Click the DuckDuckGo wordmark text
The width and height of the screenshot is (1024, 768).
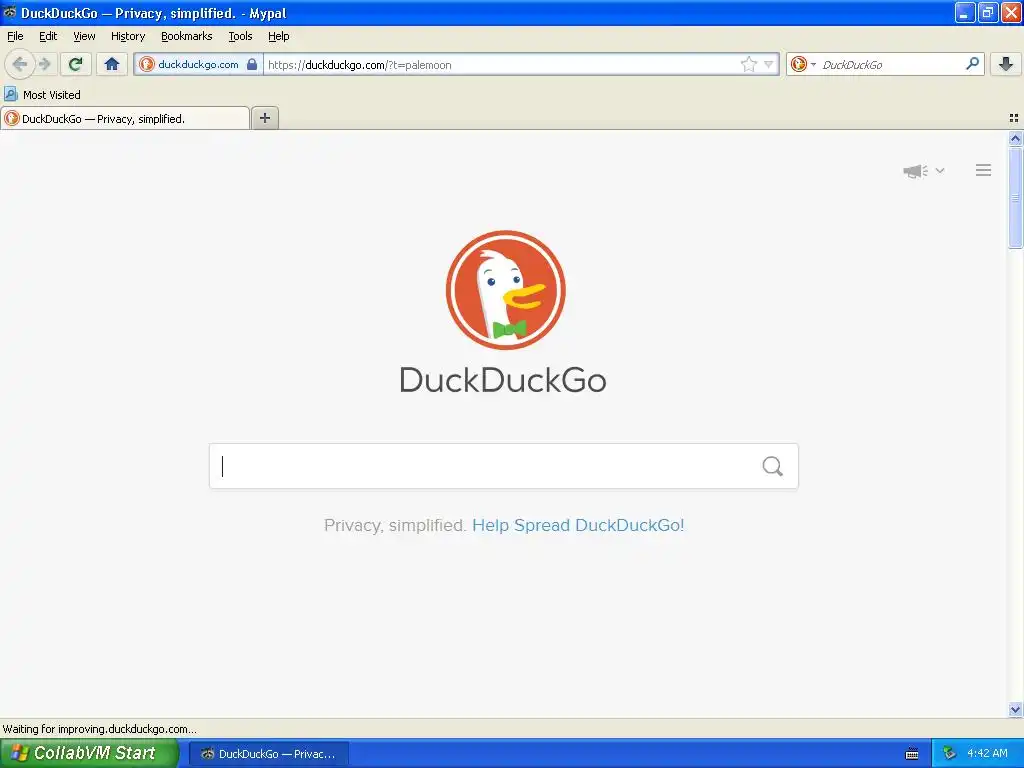[x=503, y=379]
